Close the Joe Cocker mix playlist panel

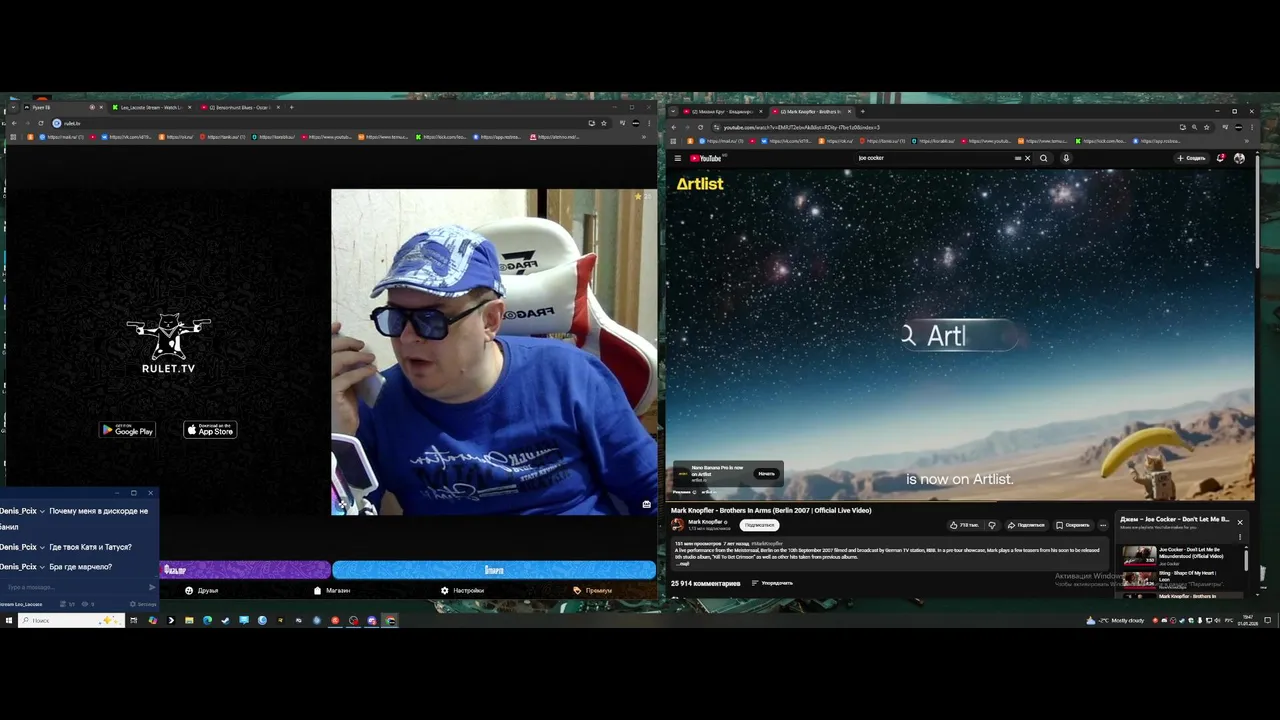click(1240, 522)
